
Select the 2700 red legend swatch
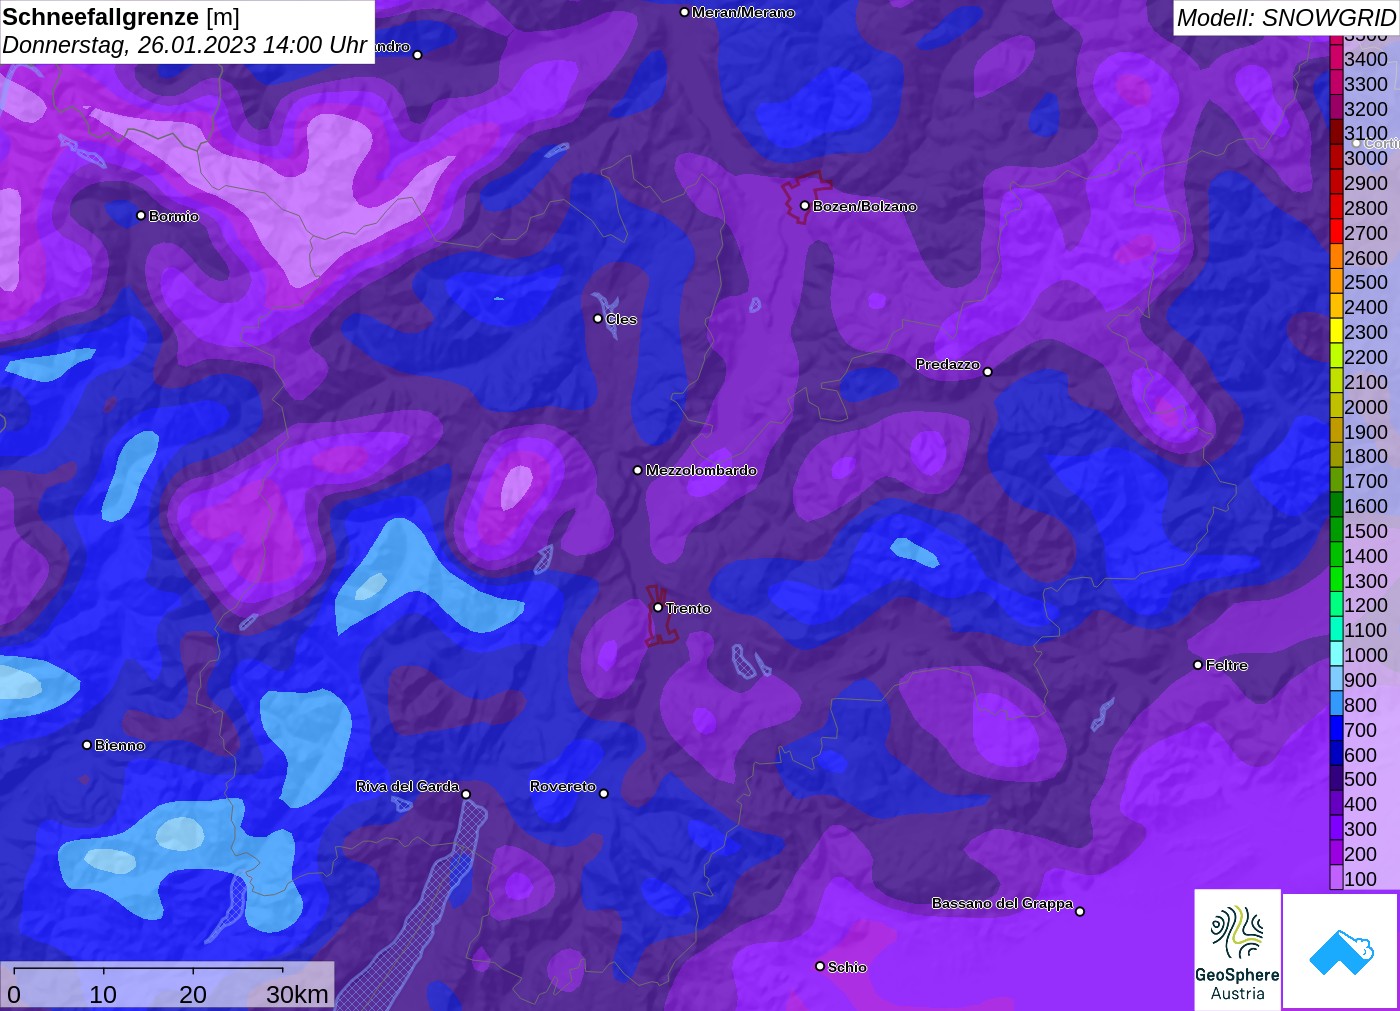coord(1336,233)
